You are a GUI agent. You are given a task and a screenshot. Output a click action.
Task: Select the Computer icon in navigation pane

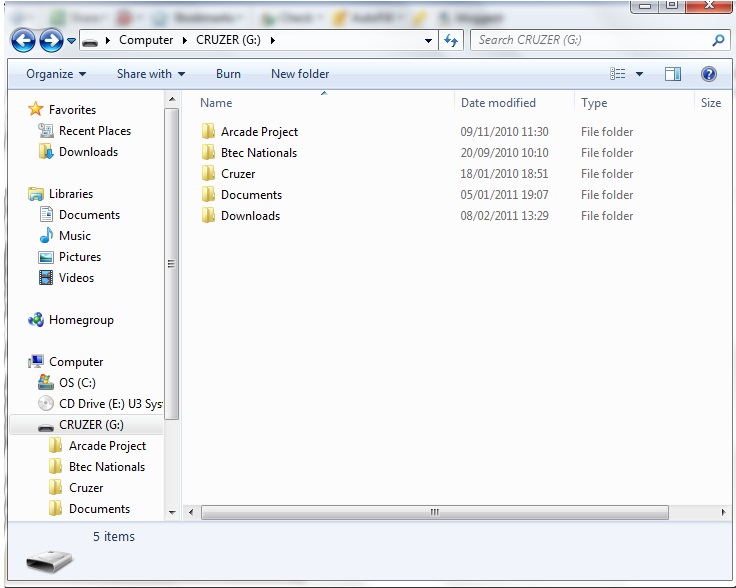click(x=36, y=362)
